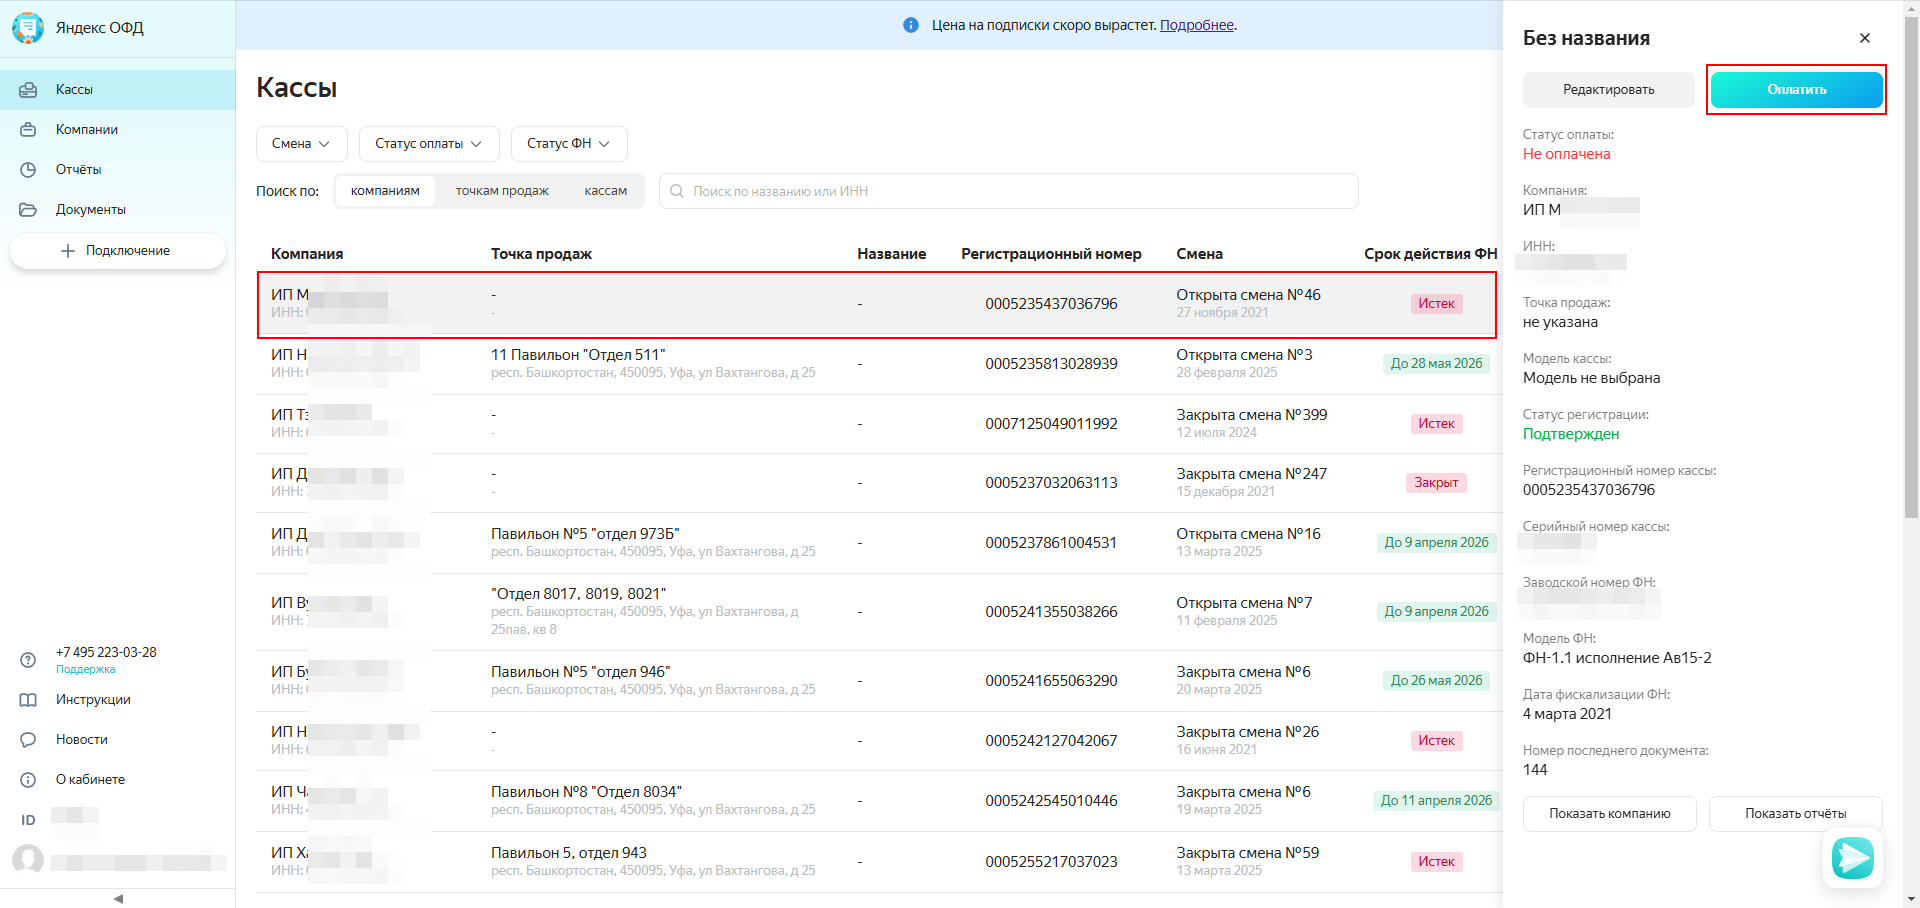
Task: Switch search mode to компаниям
Action: (385, 191)
